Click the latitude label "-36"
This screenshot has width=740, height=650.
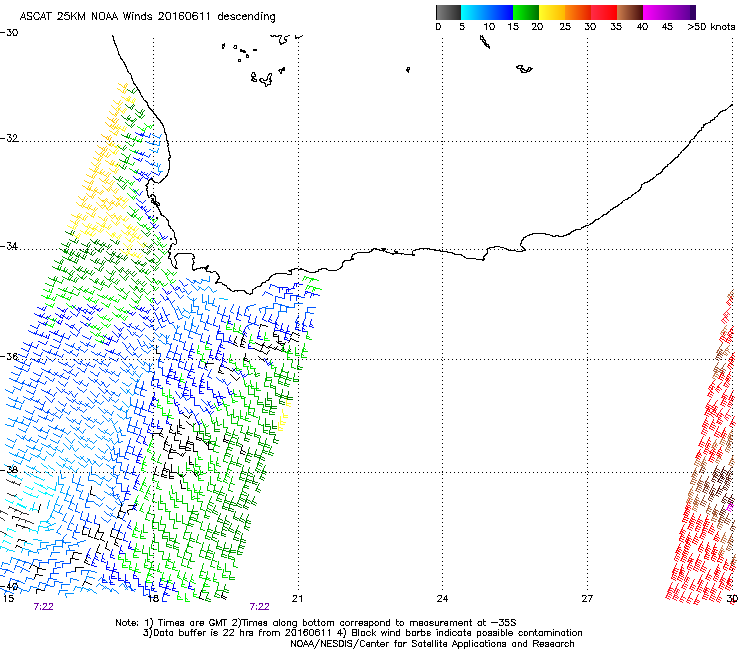click(9, 356)
